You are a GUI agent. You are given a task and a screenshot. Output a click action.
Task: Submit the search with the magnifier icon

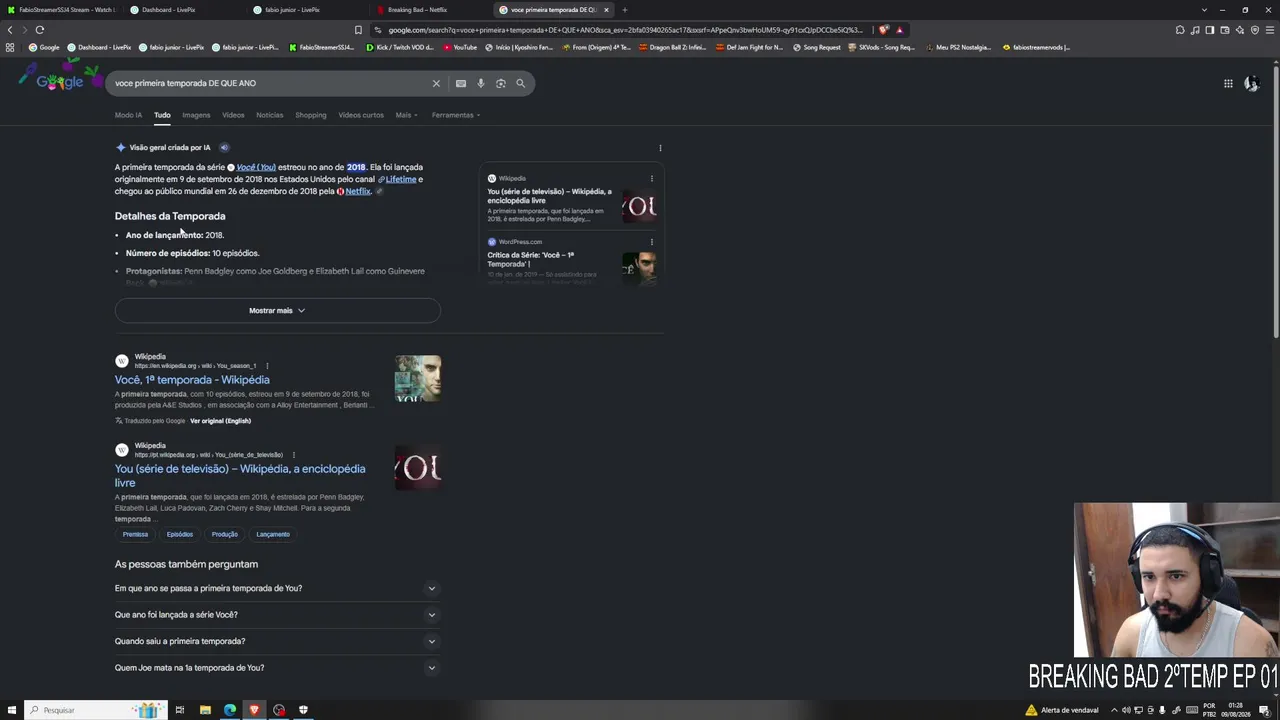pyautogui.click(x=520, y=83)
